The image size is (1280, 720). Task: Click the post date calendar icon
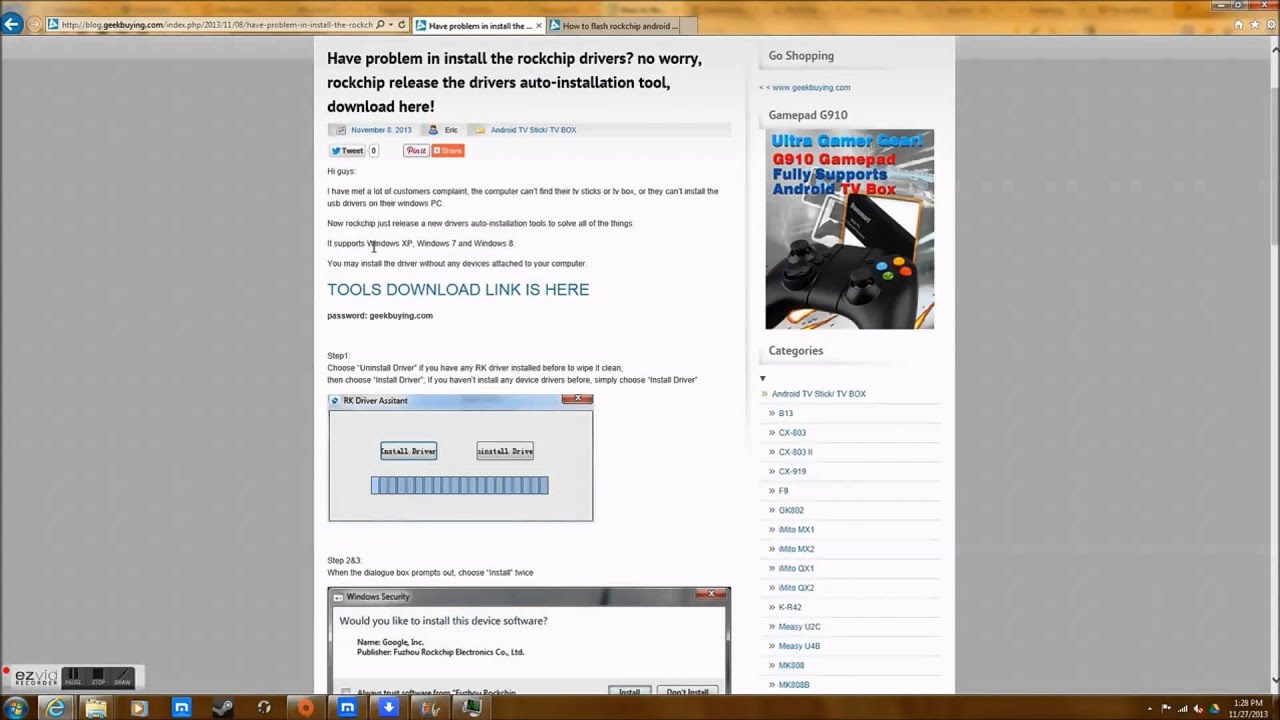[x=340, y=130]
